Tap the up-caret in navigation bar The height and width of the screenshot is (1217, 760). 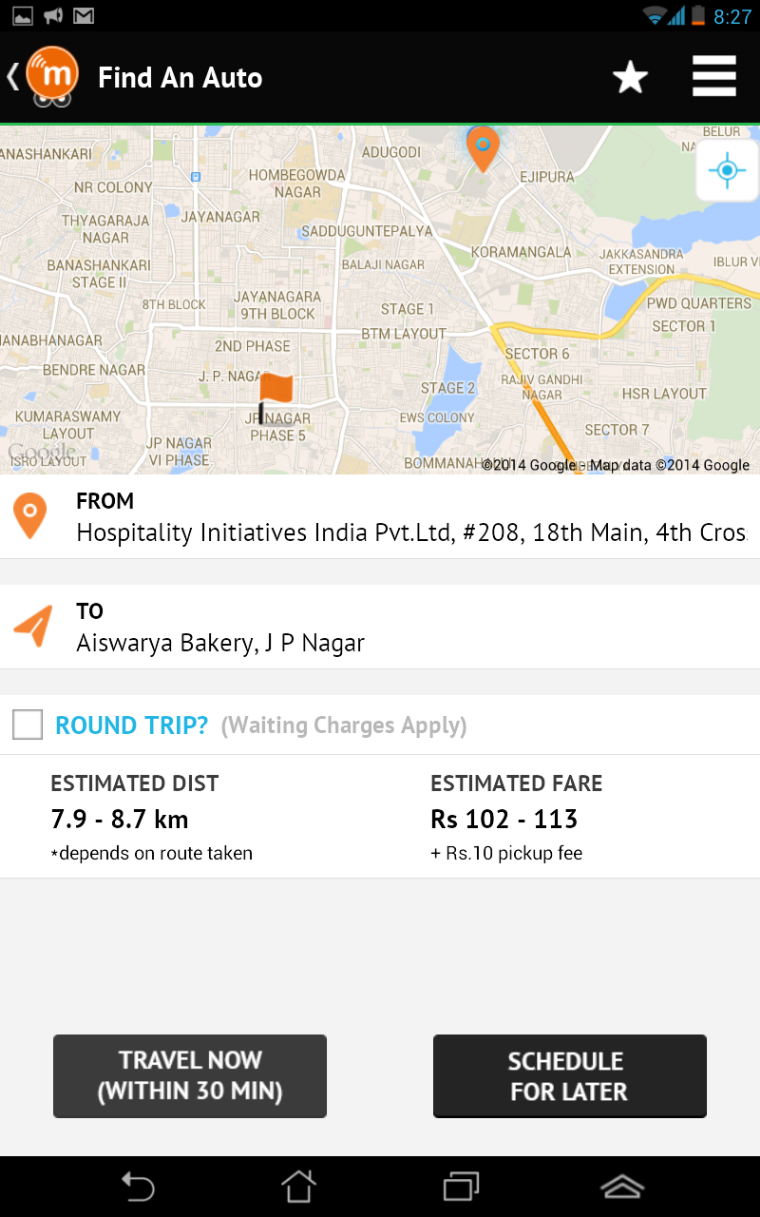[x=622, y=1187]
